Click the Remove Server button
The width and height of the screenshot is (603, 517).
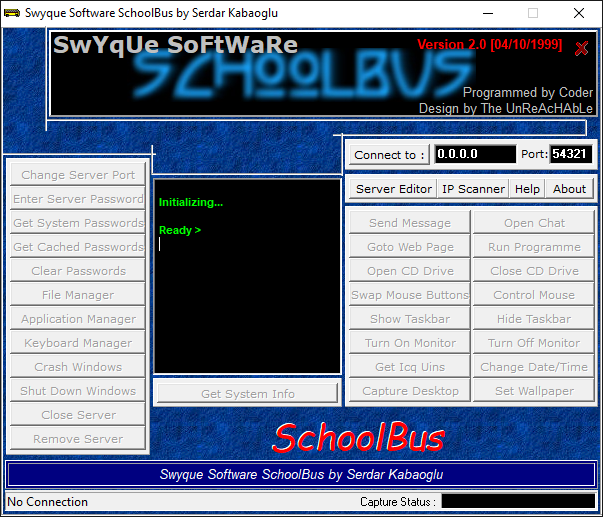[x=78, y=439]
